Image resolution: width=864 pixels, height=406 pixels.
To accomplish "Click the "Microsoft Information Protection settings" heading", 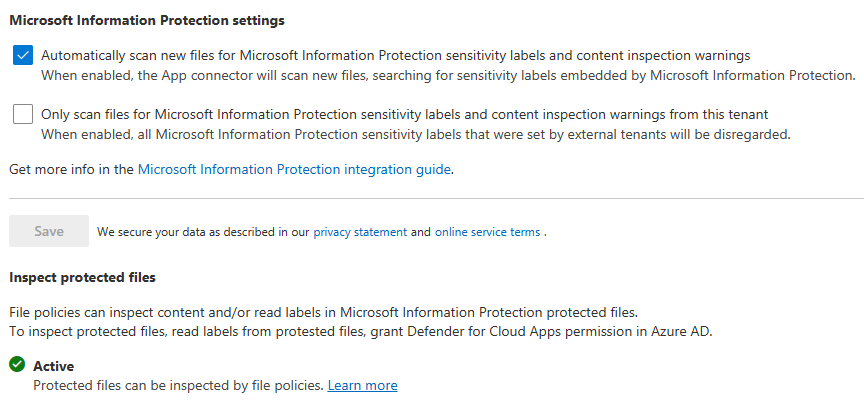I will coord(146,20).
